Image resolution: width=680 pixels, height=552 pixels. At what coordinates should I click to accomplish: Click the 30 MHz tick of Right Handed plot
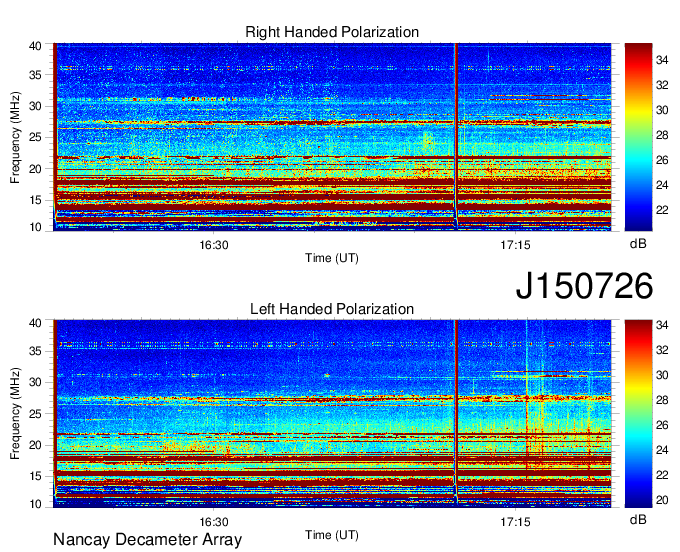coord(35,106)
